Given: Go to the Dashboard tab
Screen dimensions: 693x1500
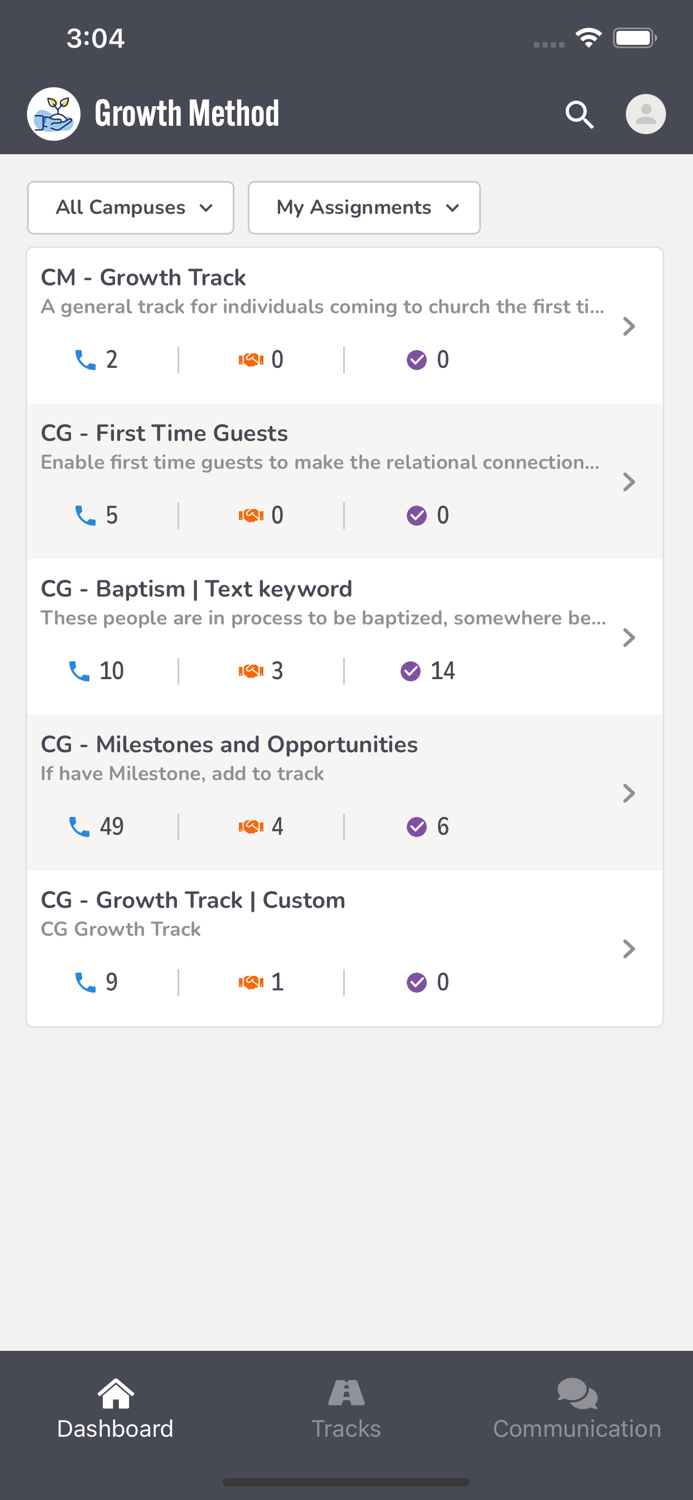Looking at the screenshot, I should click(x=115, y=1408).
